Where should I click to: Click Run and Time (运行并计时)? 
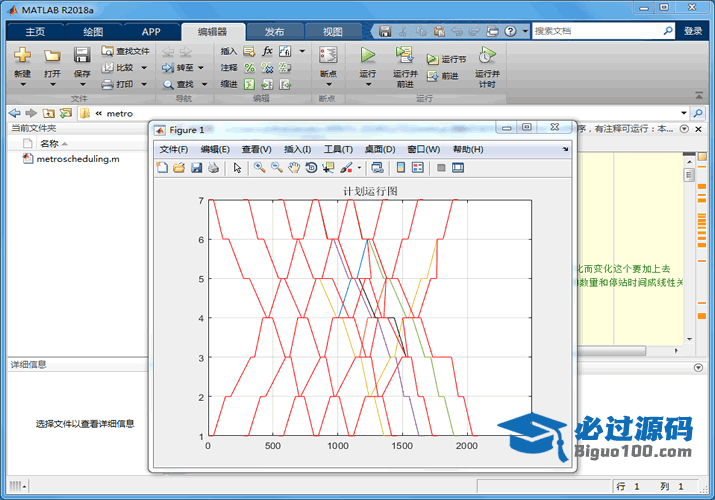coord(487,67)
